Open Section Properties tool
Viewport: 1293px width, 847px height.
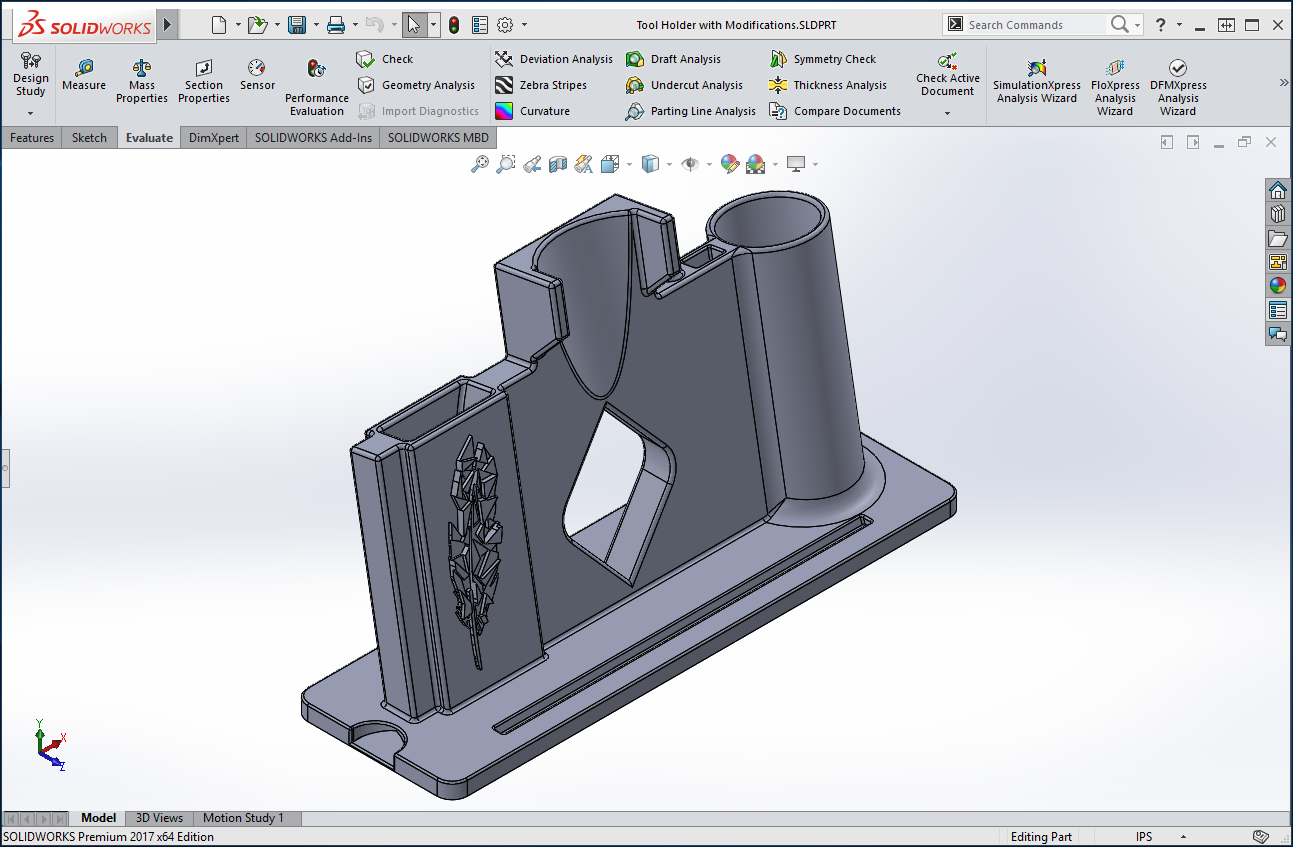(204, 68)
